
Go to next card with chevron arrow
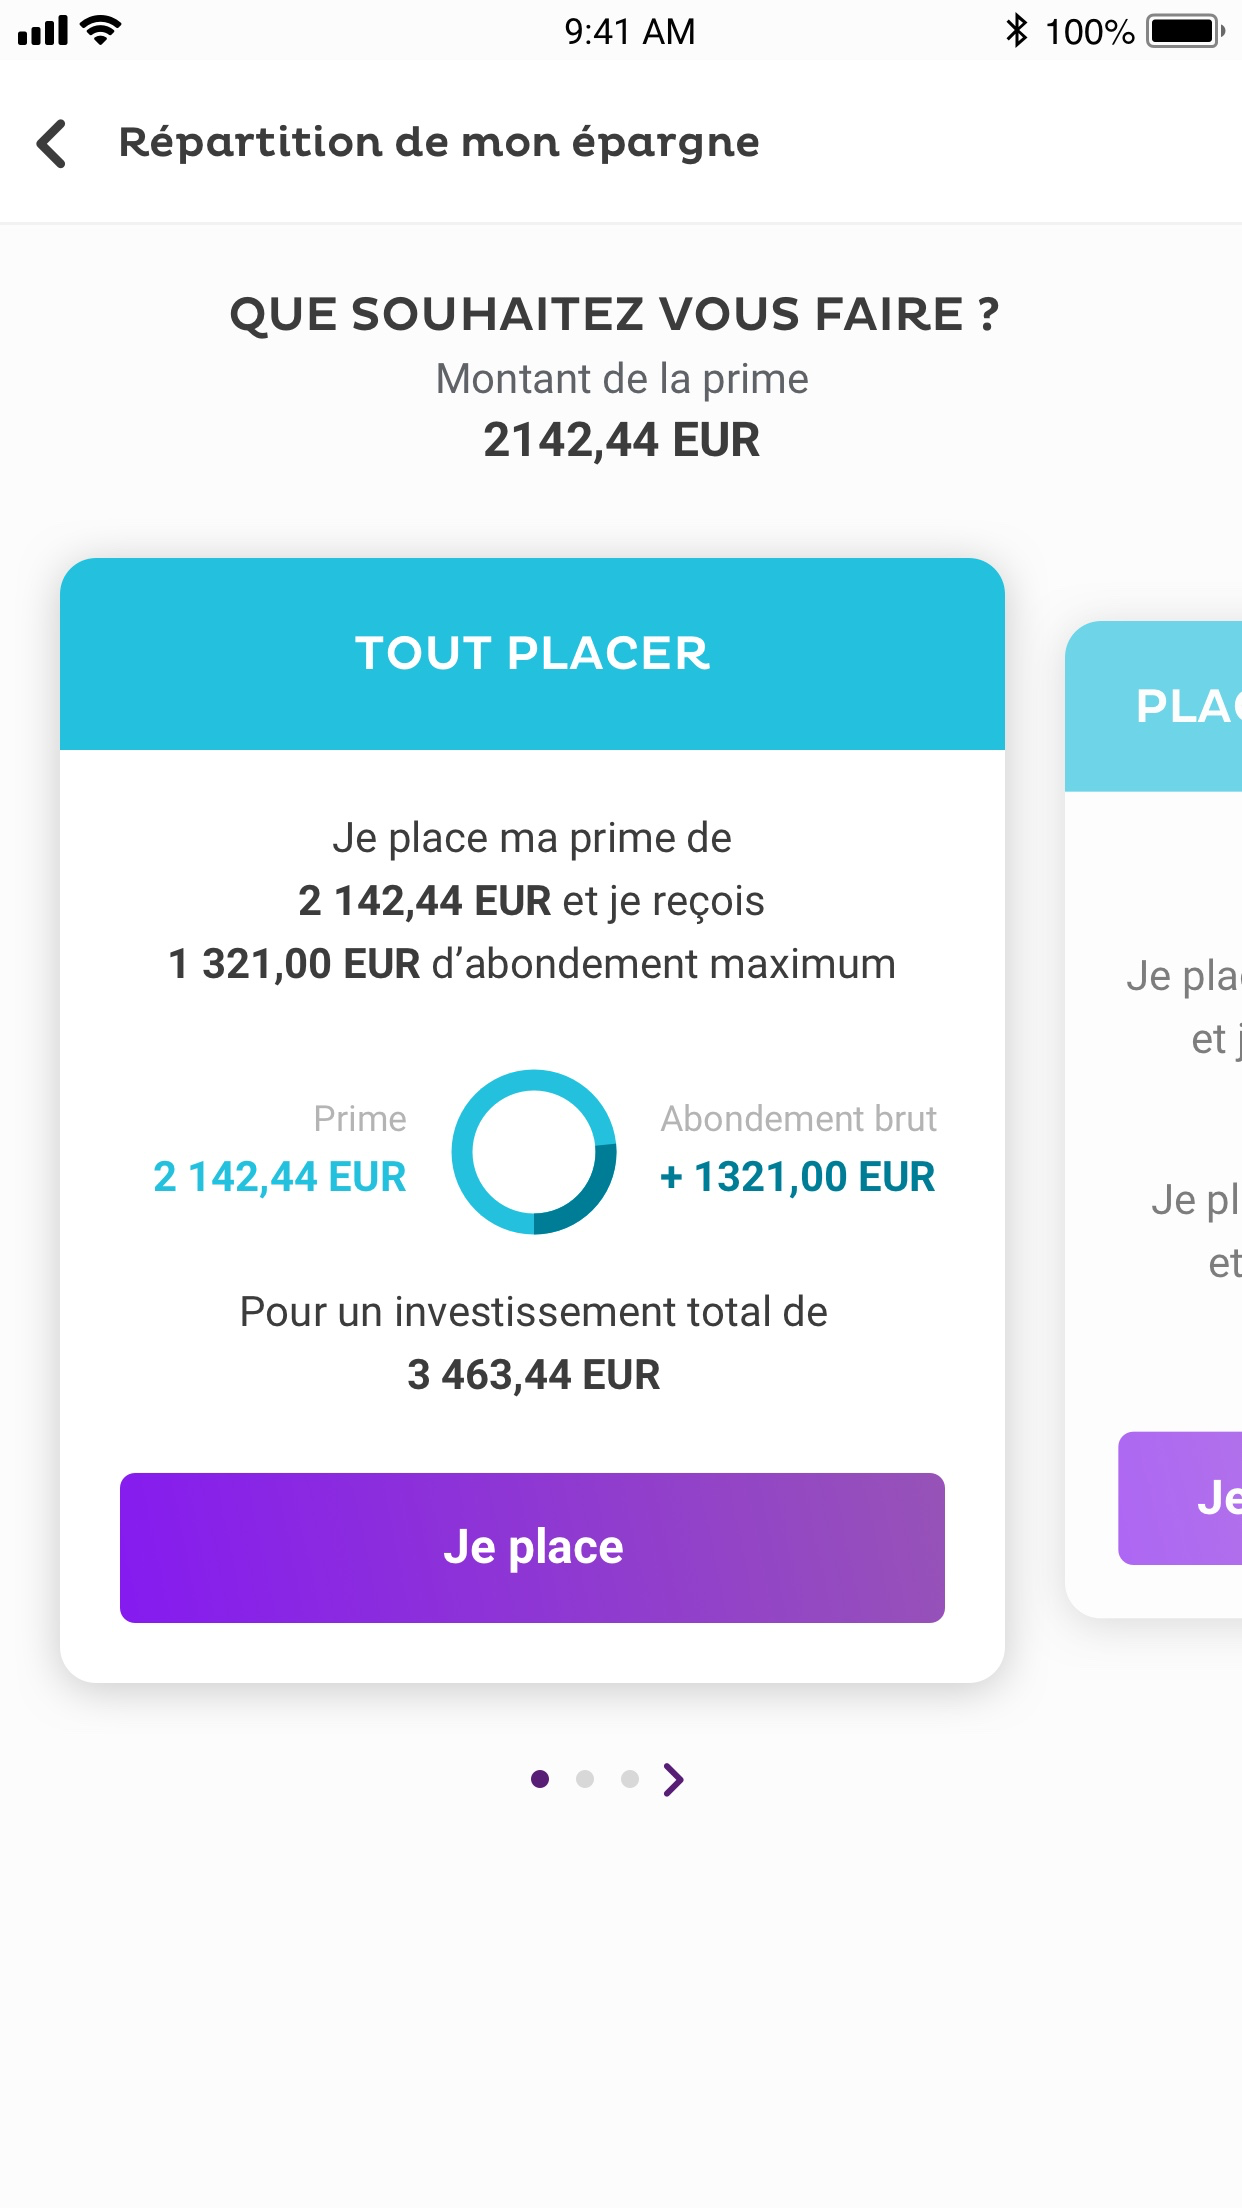pyautogui.click(x=674, y=1779)
